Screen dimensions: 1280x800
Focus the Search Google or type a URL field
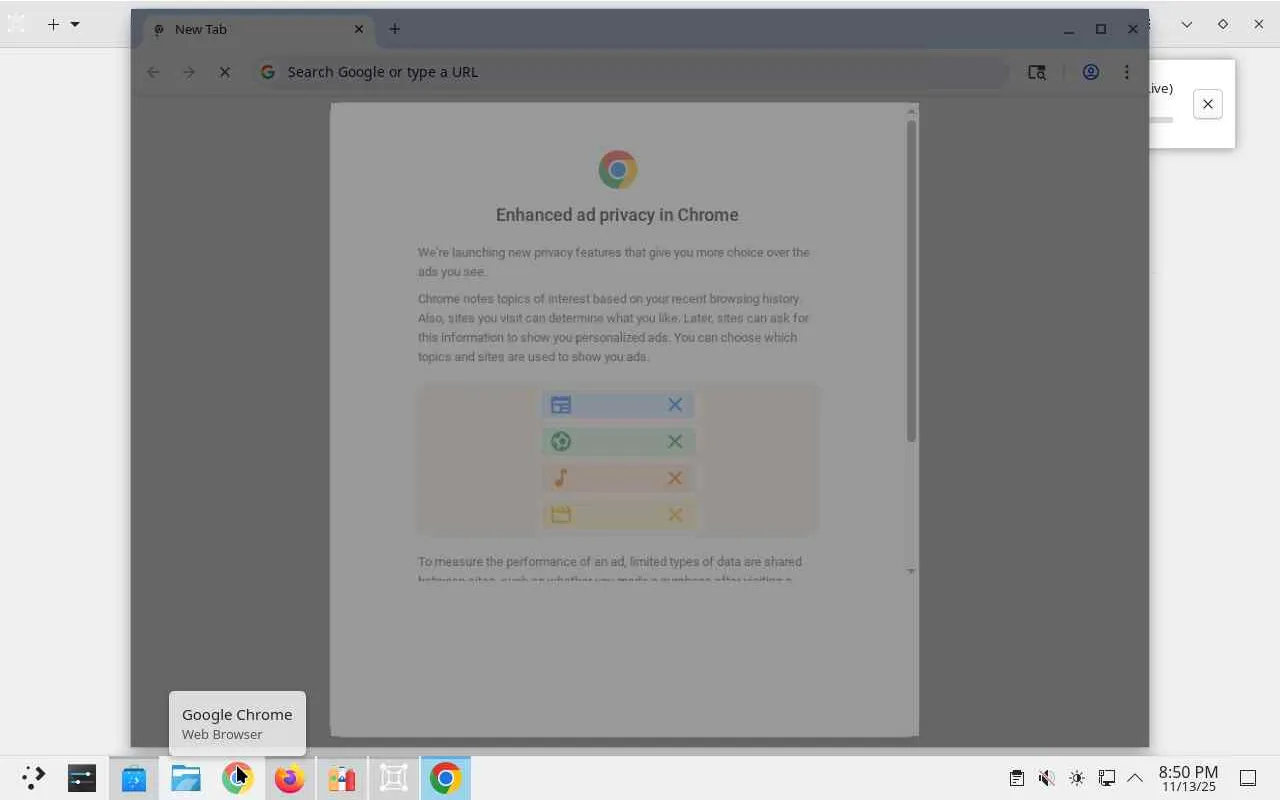click(630, 72)
